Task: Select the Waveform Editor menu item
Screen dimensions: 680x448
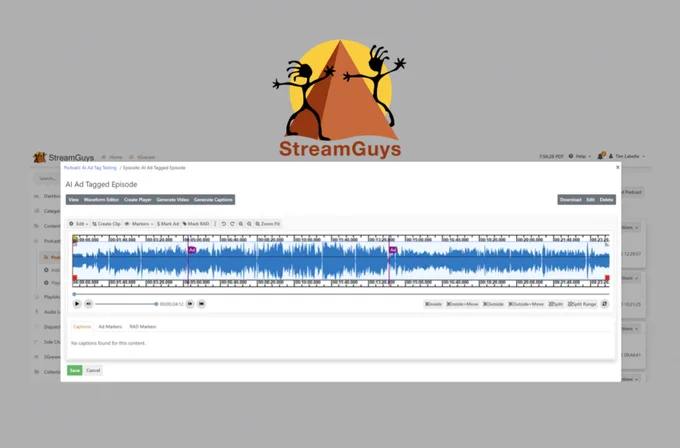Action: tap(101, 199)
